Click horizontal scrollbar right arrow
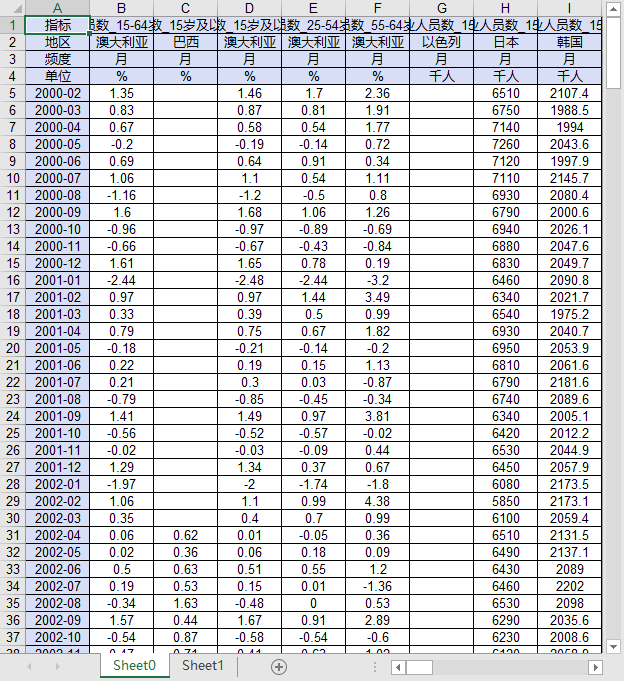624x681 pixels. click(595, 667)
